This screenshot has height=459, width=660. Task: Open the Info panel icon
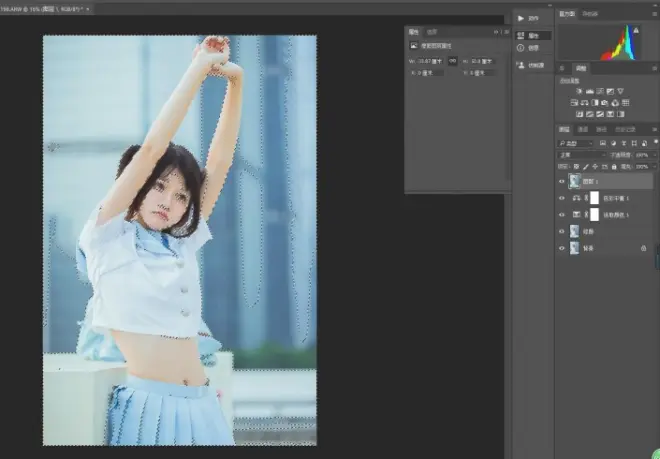pos(521,48)
